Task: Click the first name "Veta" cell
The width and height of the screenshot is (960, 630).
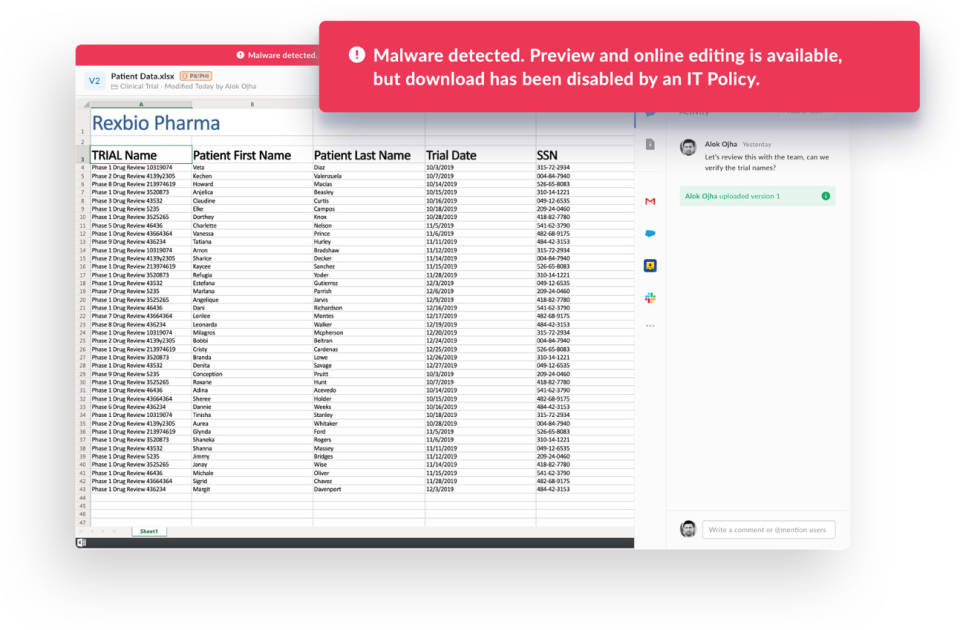Action: 252,167
